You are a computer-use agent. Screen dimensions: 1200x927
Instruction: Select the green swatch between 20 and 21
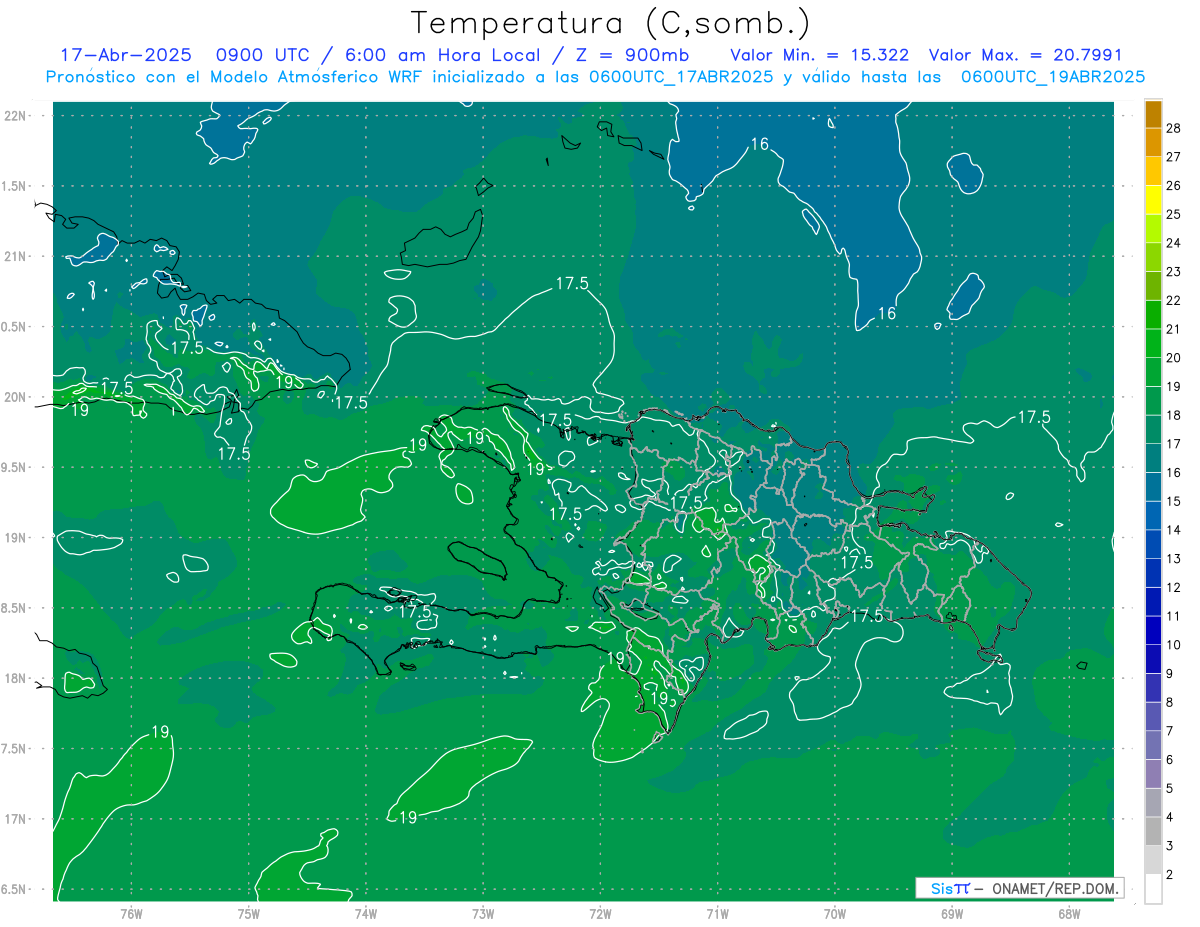(1153, 344)
